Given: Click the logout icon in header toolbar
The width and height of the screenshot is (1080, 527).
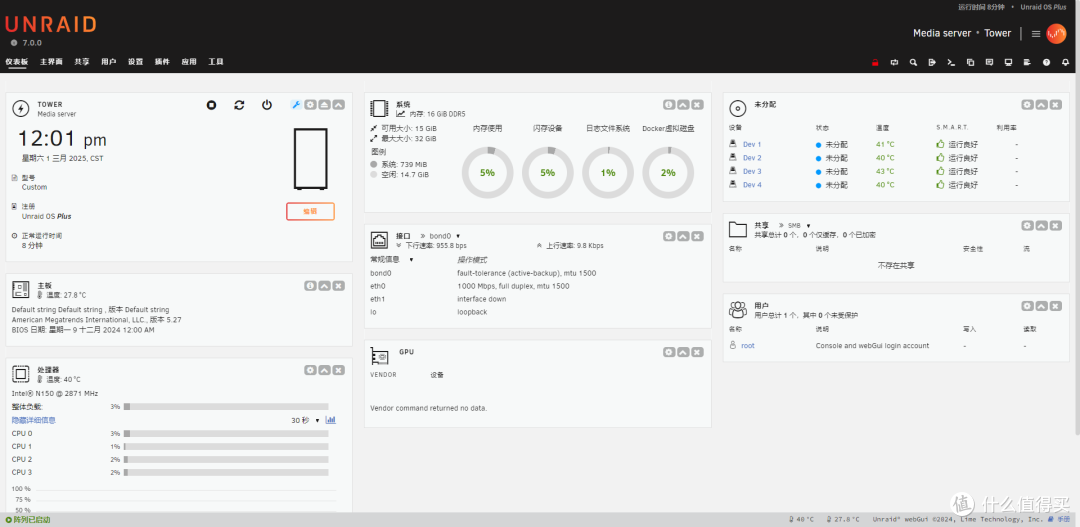Looking at the screenshot, I should pos(932,63).
